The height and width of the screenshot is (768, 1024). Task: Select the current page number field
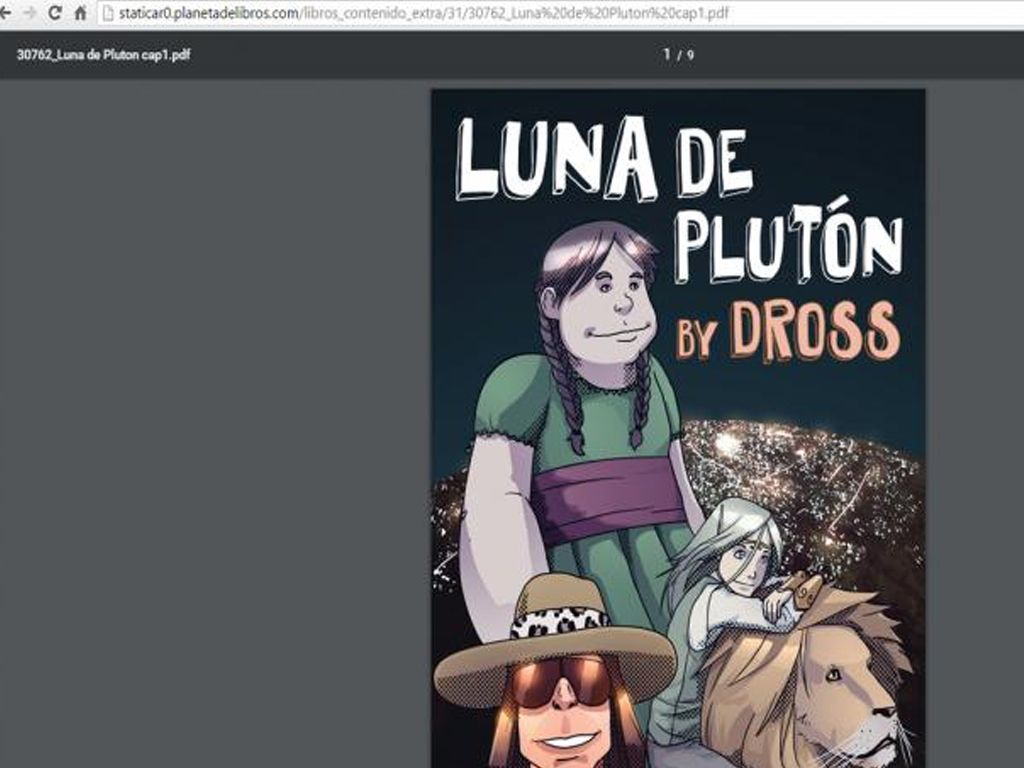667,54
